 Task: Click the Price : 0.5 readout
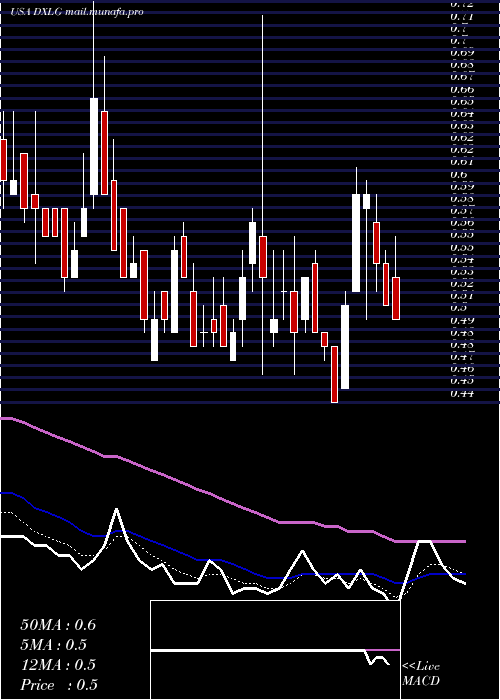click(x=58, y=685)
